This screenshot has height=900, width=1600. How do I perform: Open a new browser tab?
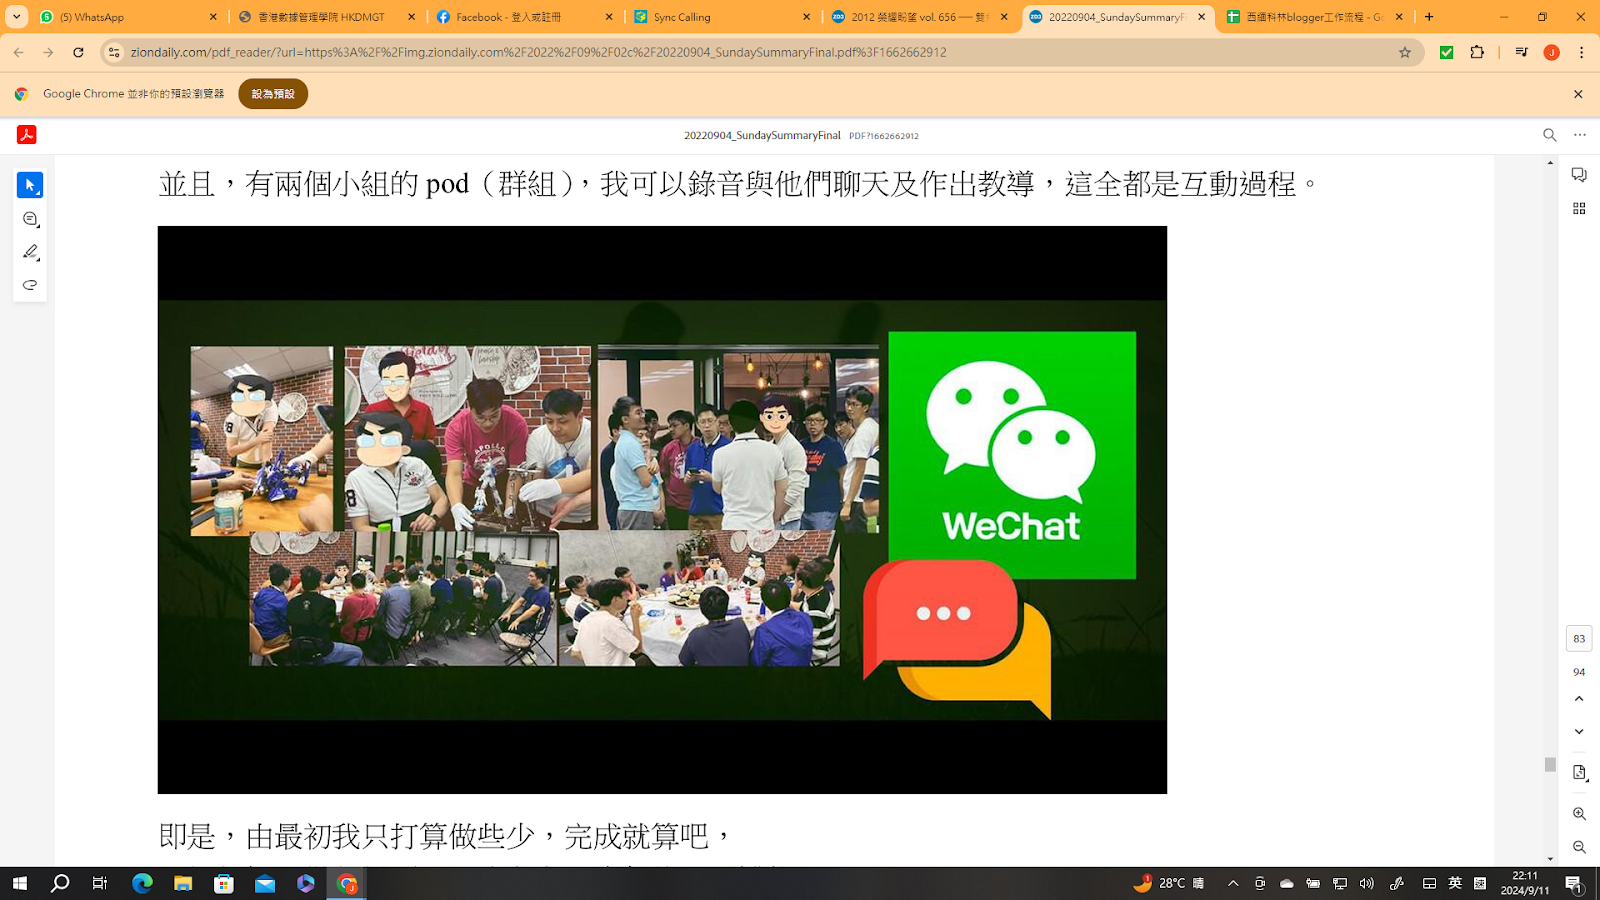(1429, 17)
